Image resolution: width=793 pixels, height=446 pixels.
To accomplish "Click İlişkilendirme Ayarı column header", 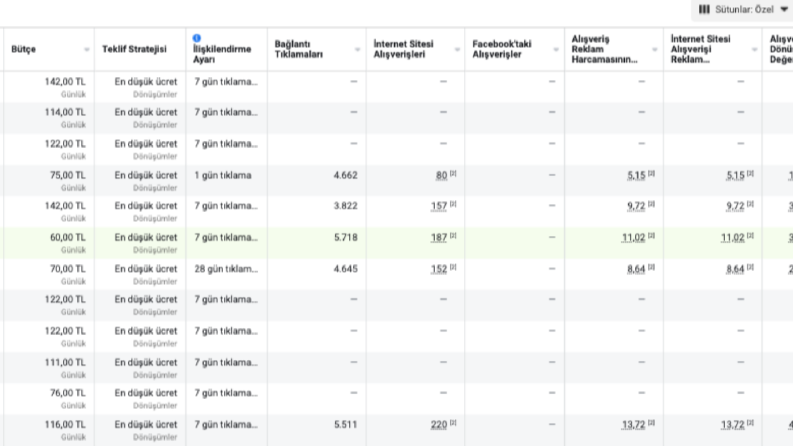I will pos(222,54).
